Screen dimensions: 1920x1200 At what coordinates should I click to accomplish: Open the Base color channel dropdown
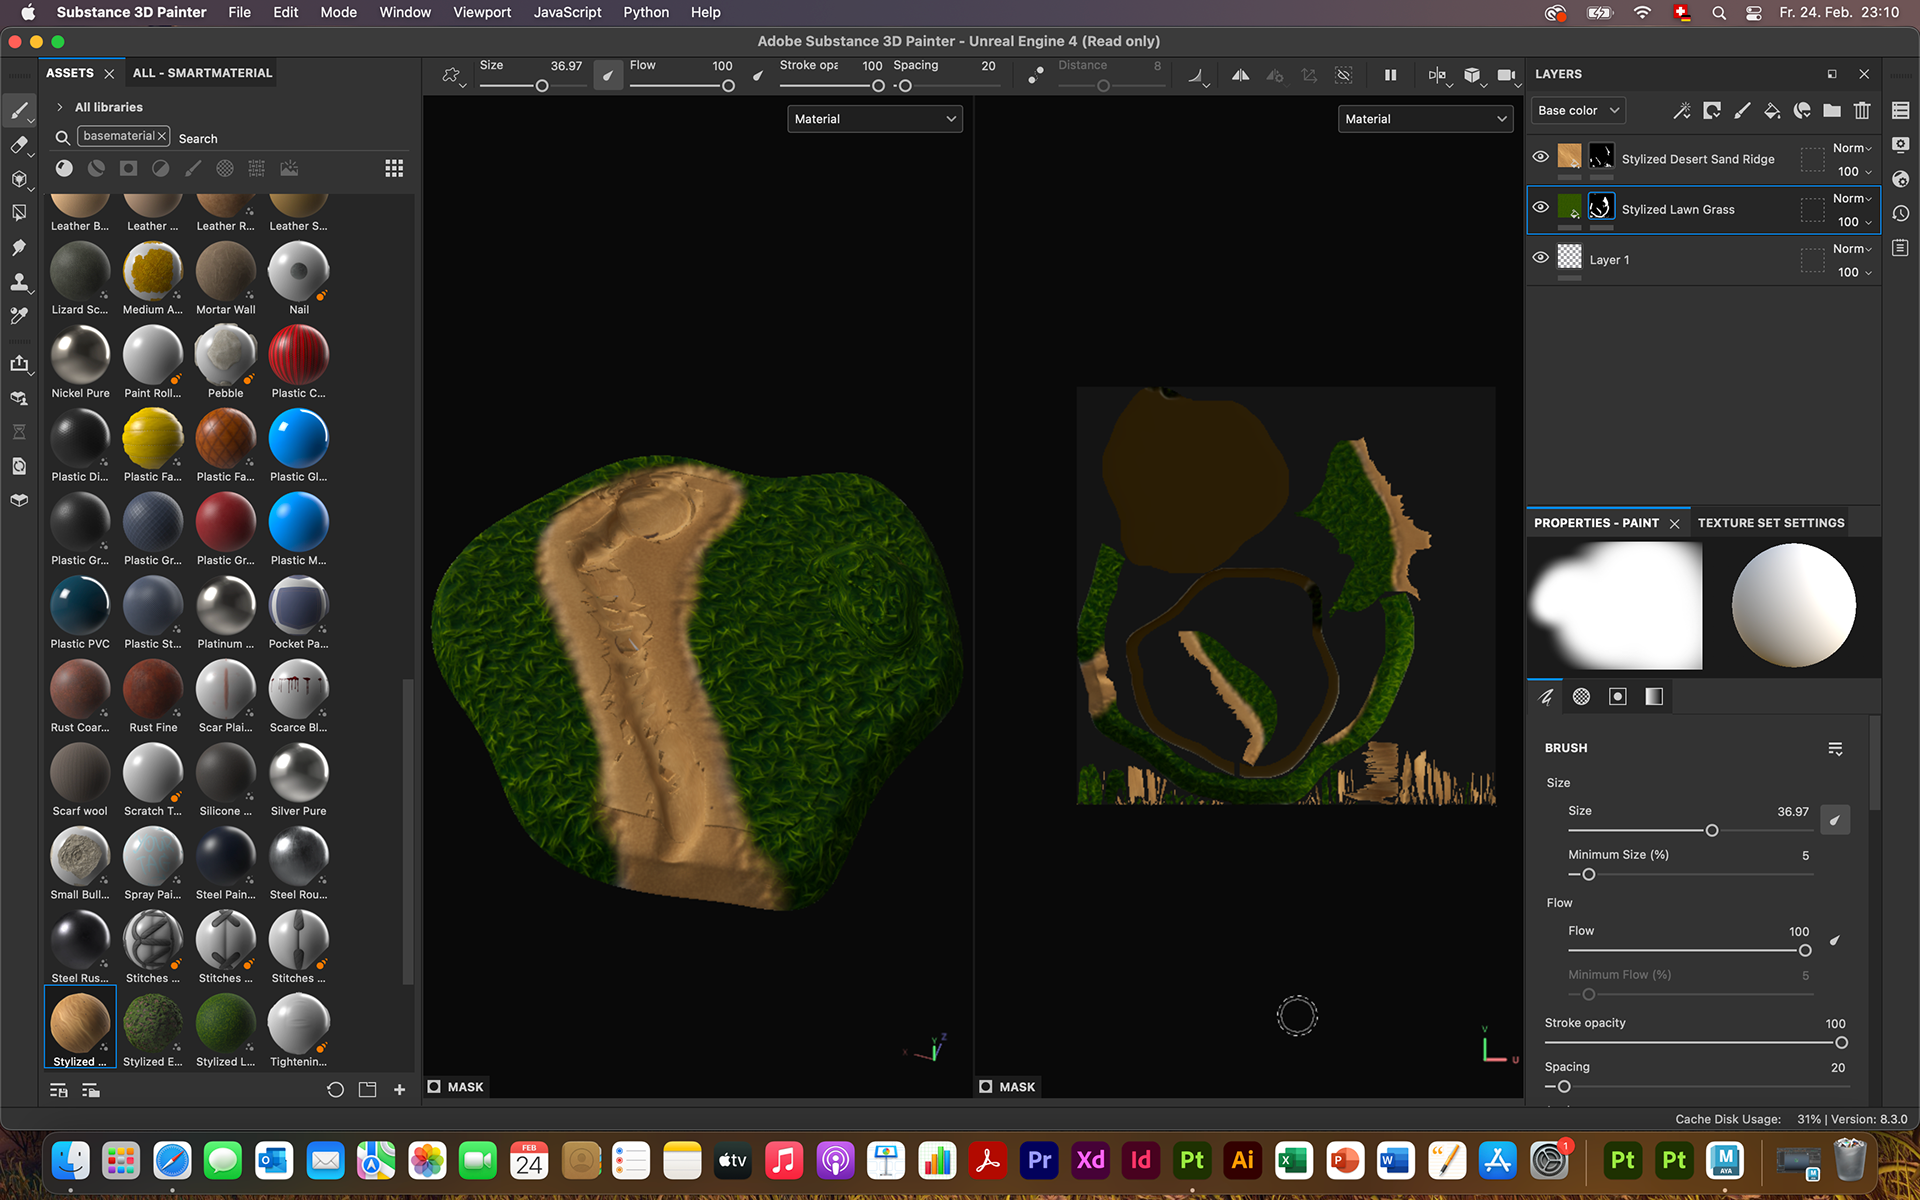[1577, 111]
